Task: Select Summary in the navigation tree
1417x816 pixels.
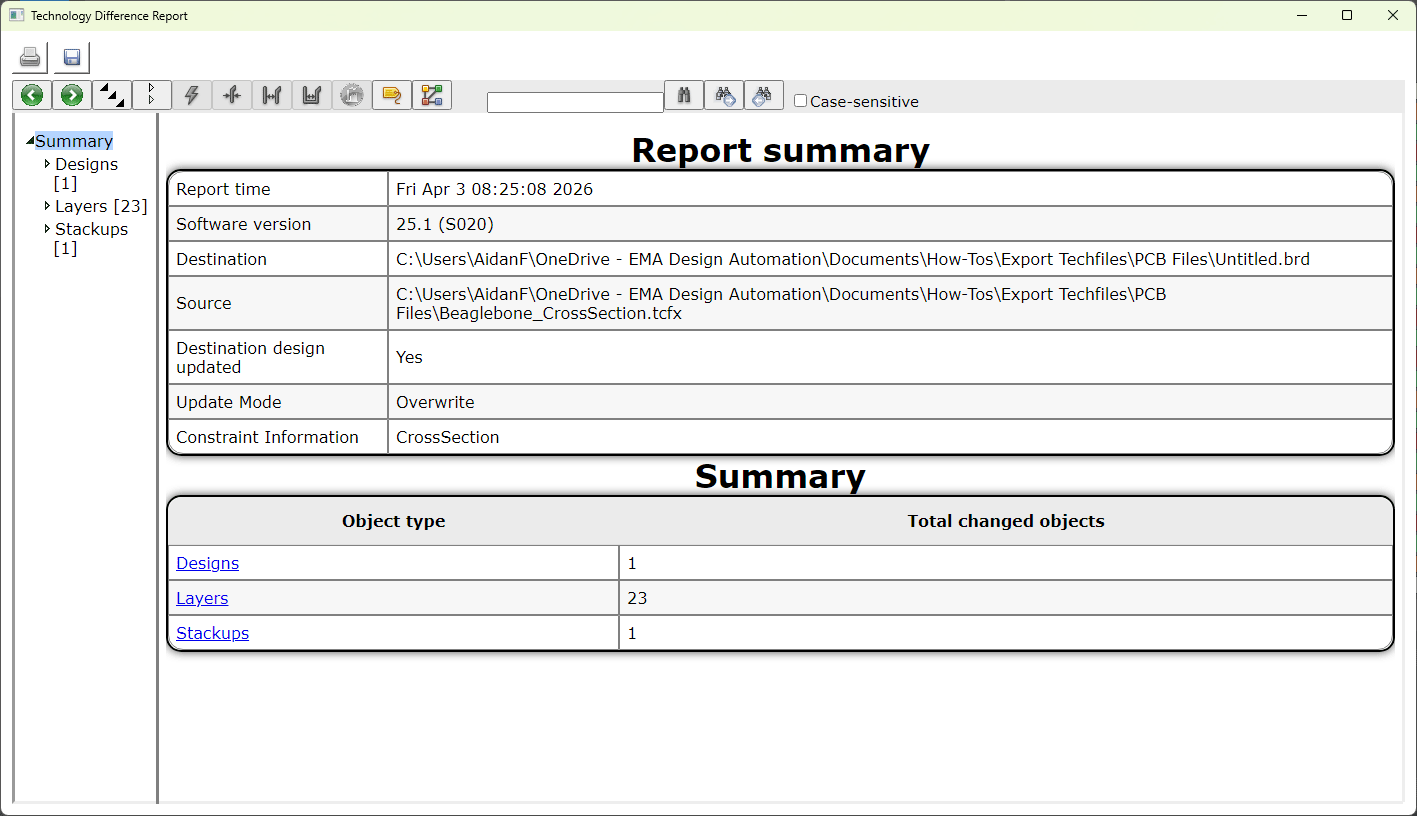Action: point(74,141)
